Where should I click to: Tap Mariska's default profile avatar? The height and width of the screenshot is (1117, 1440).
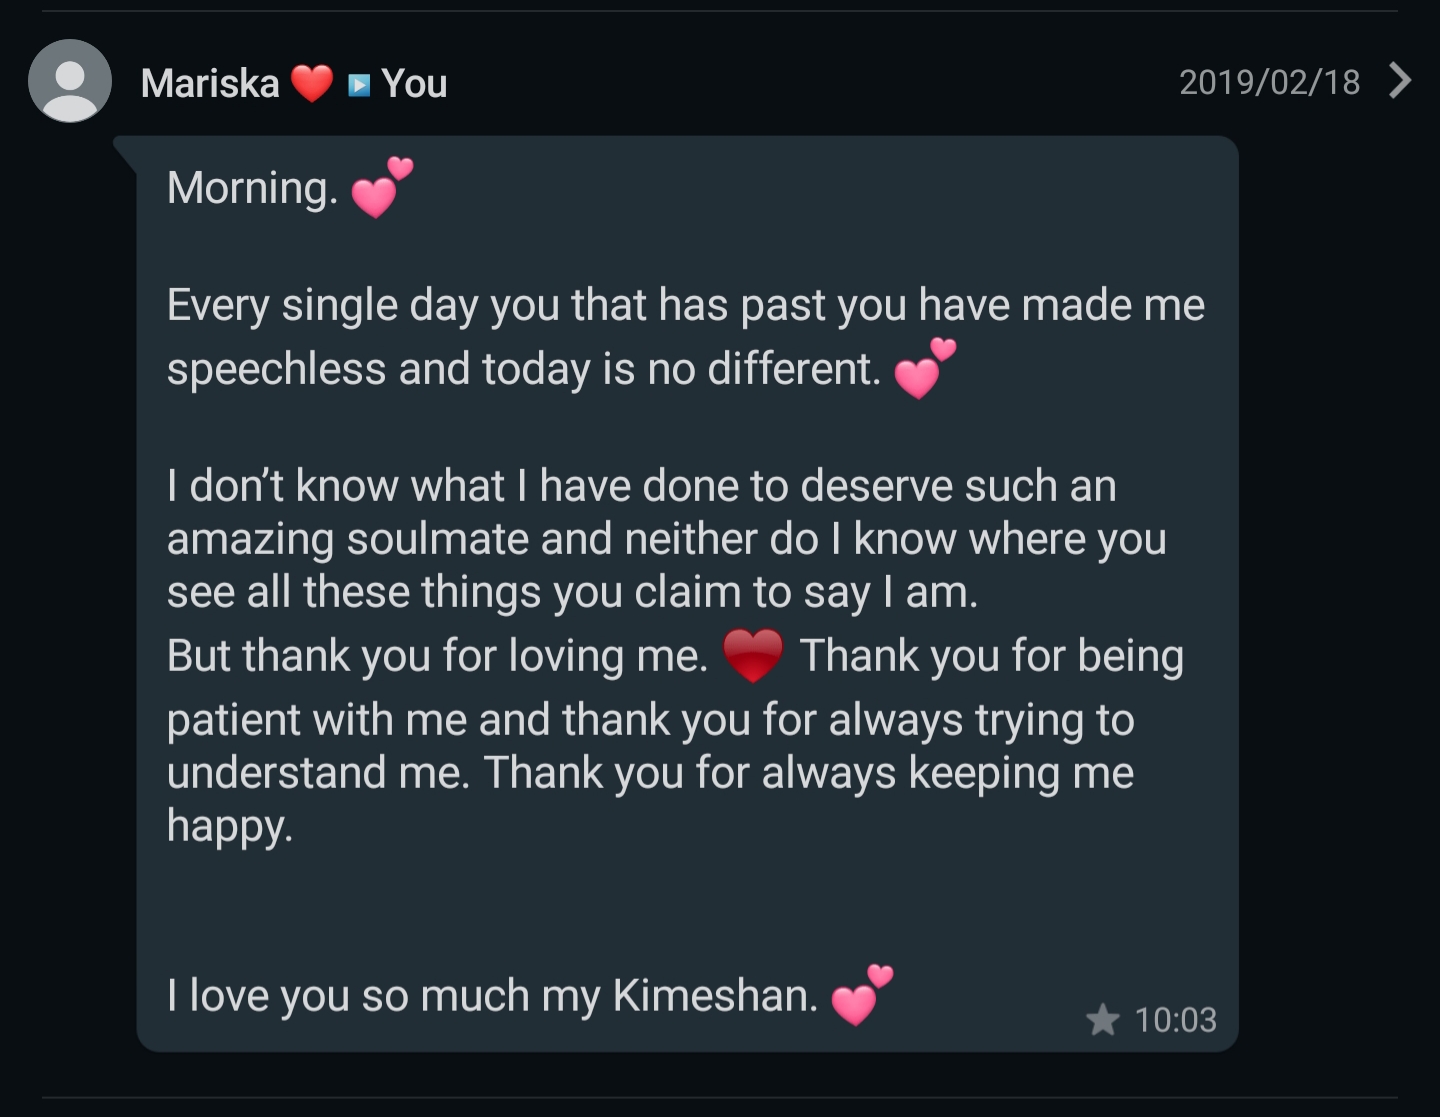point(70,81)
